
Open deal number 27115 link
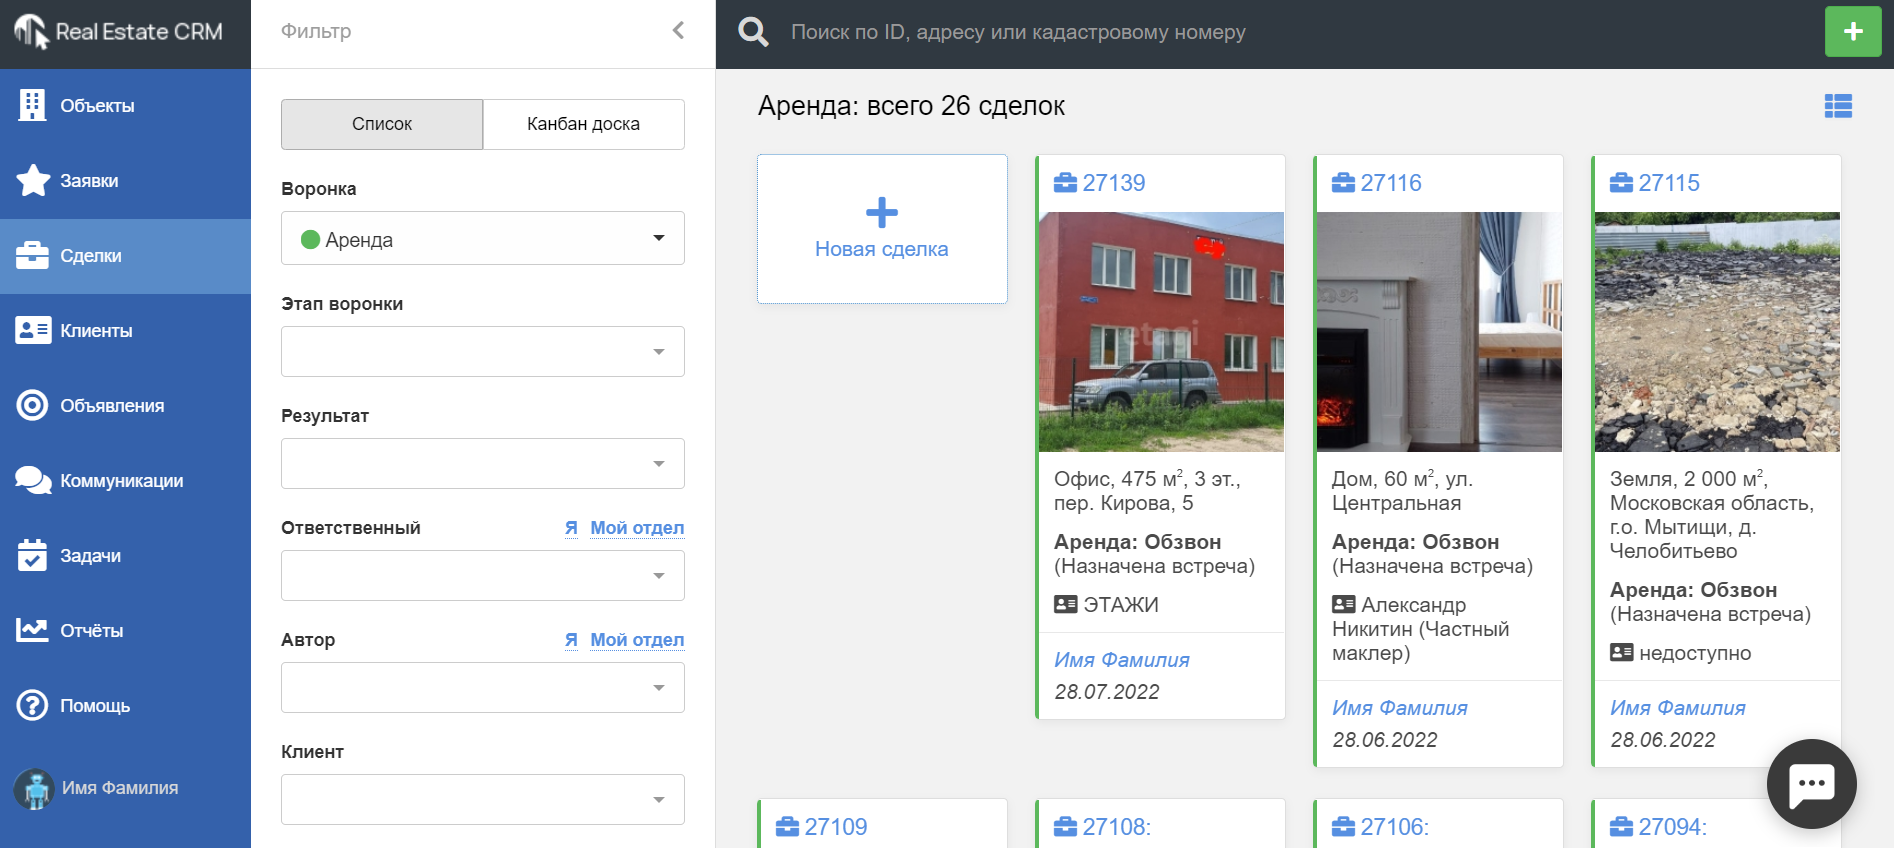tap(1669, 183)
